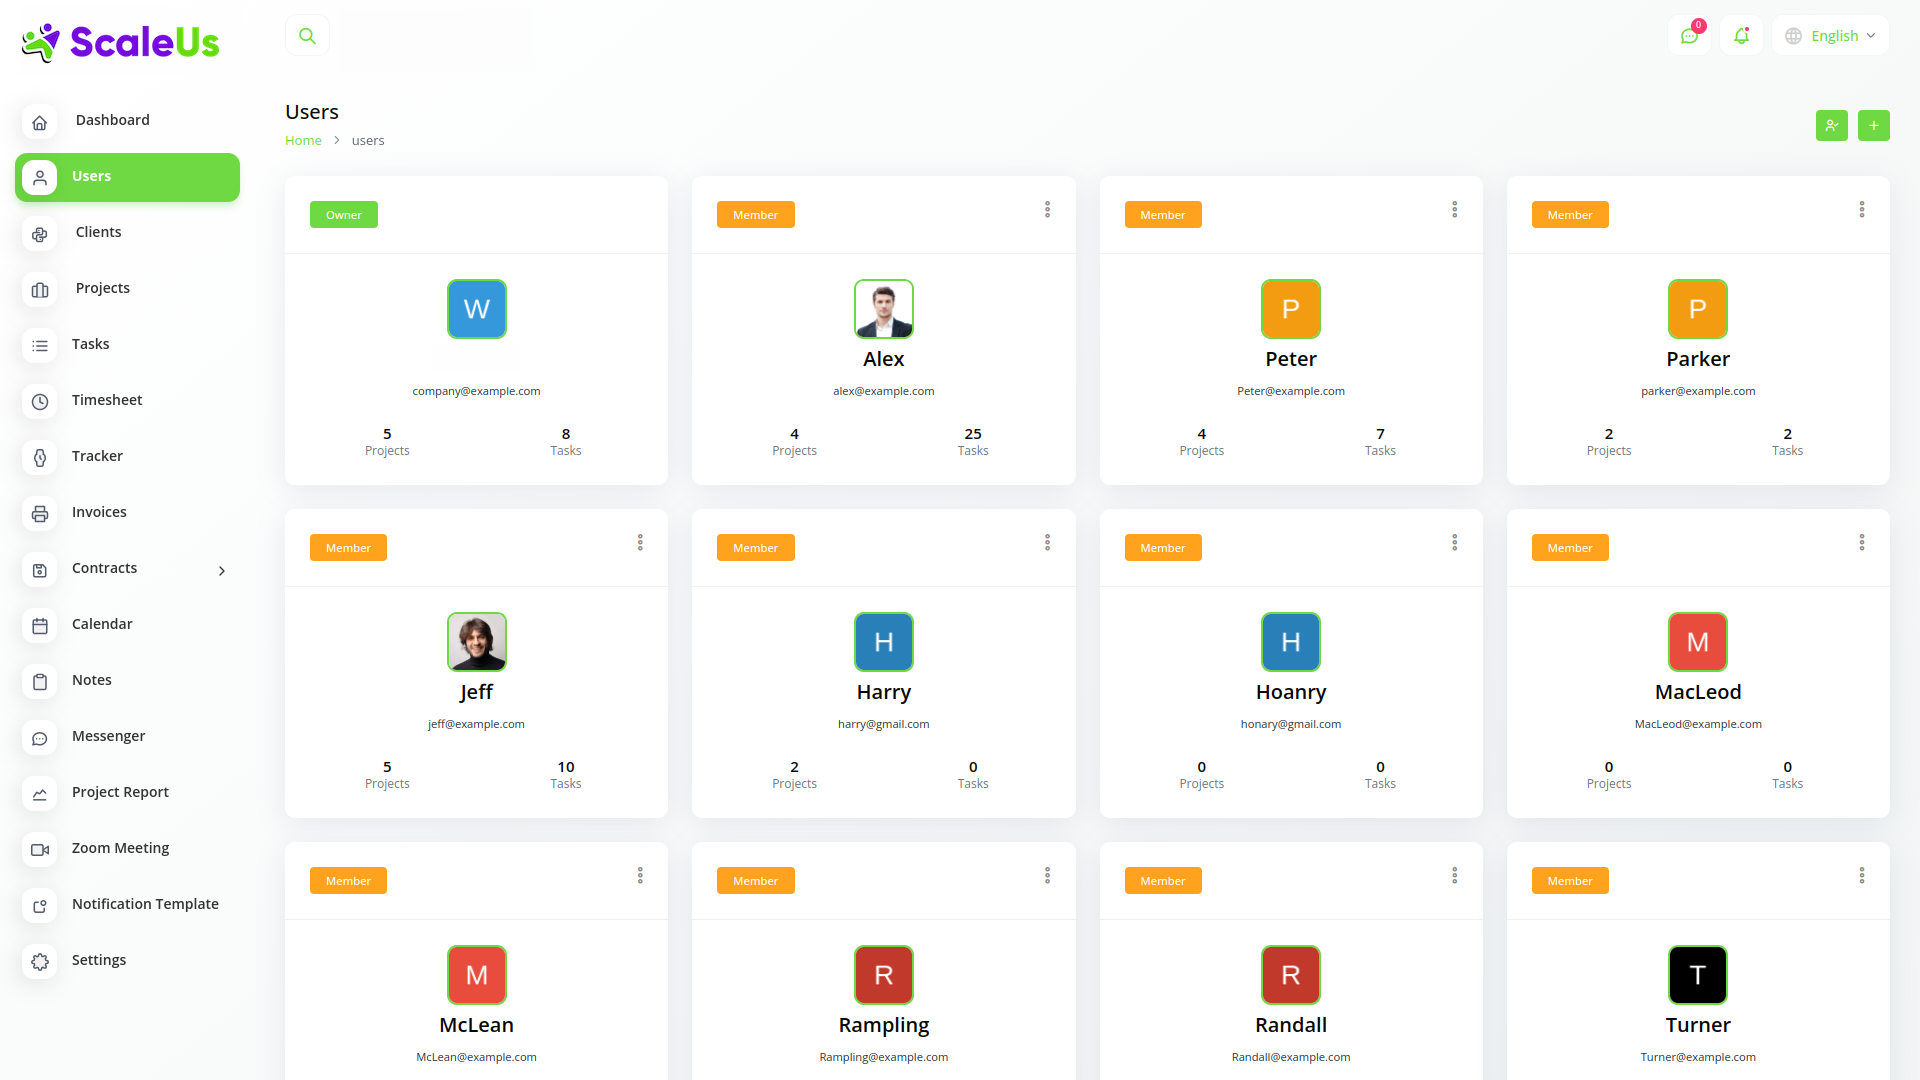Screen dimensions: 1920x1080
Task: Open options menu on Jeff's card
Action: (640, 542)
